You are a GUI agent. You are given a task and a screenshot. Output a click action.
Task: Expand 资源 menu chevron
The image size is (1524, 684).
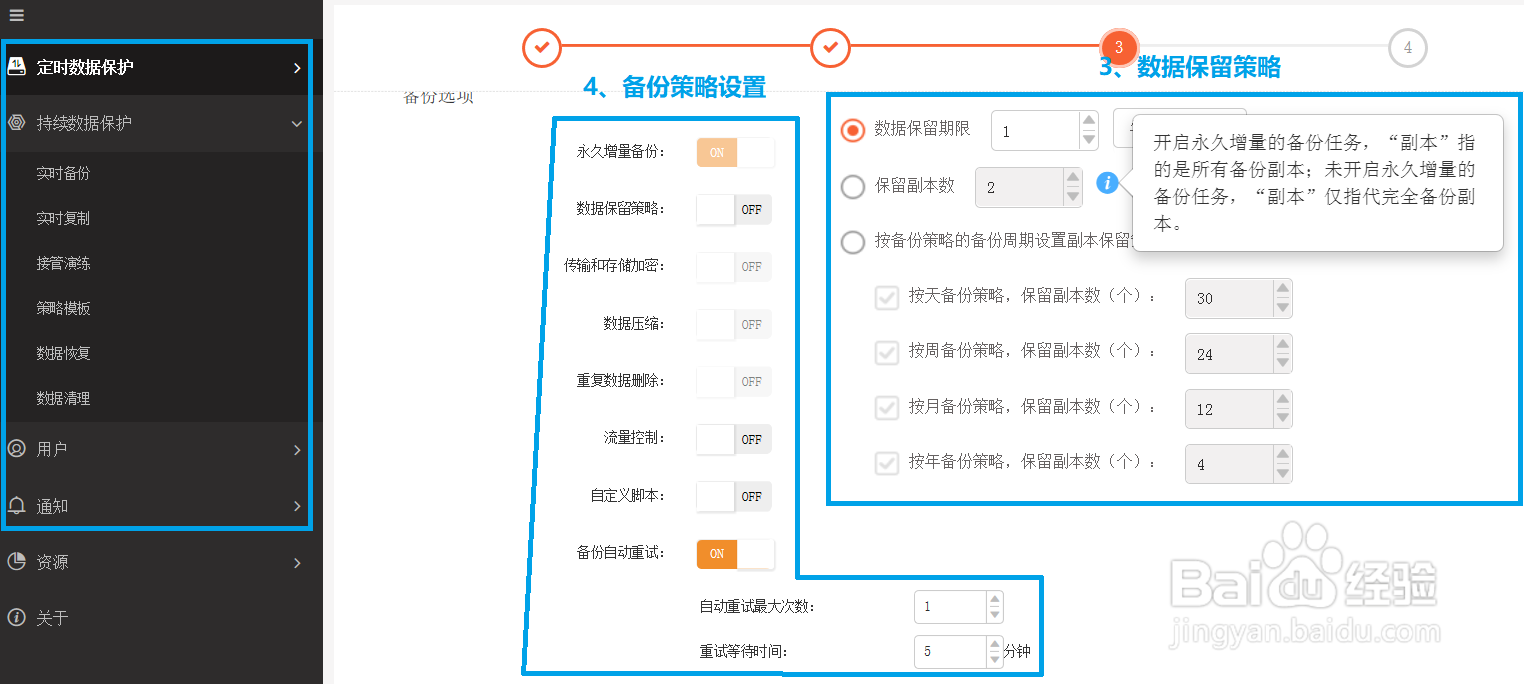(x=297, y=563)
